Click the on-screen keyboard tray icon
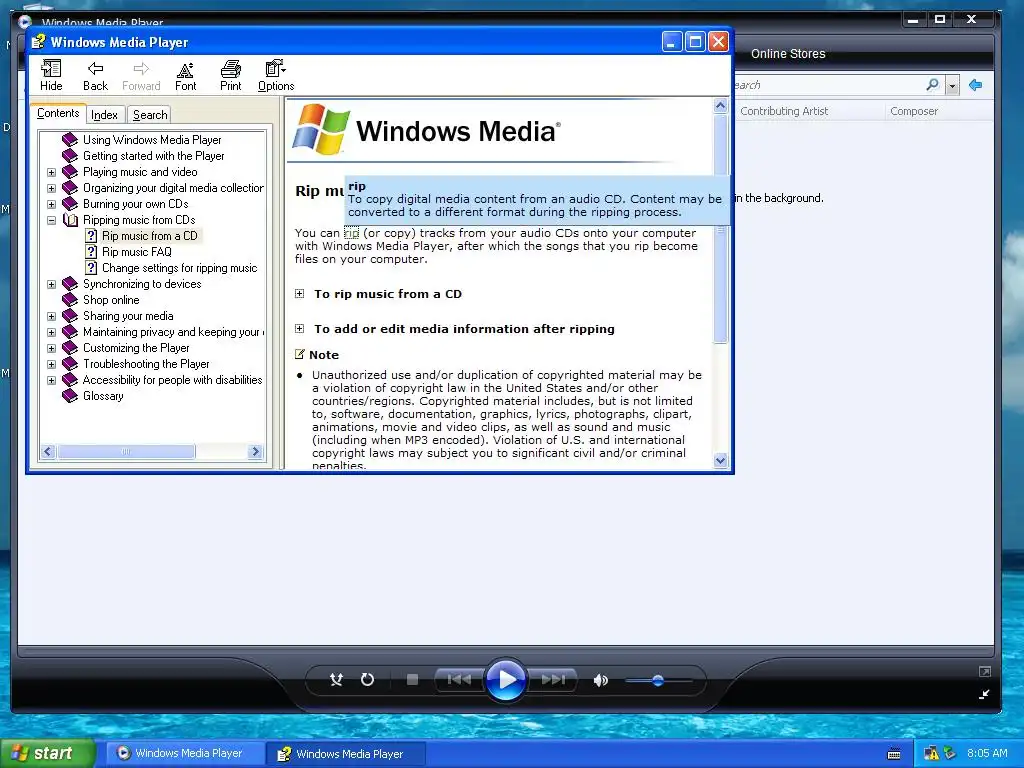 point(894,754)
